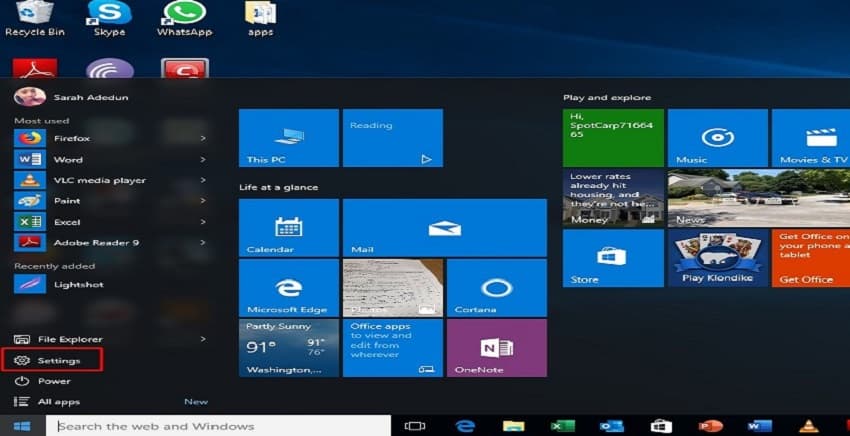Open Outlook from the taskbar

click(x=612, y=426)
